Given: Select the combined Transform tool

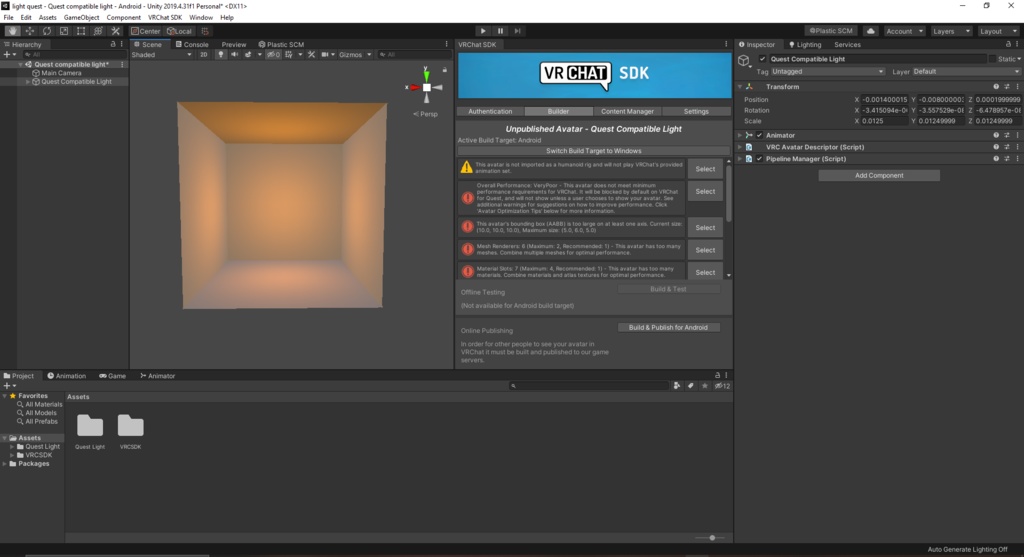Looking at the screenshot, I should tap(98, 31).
